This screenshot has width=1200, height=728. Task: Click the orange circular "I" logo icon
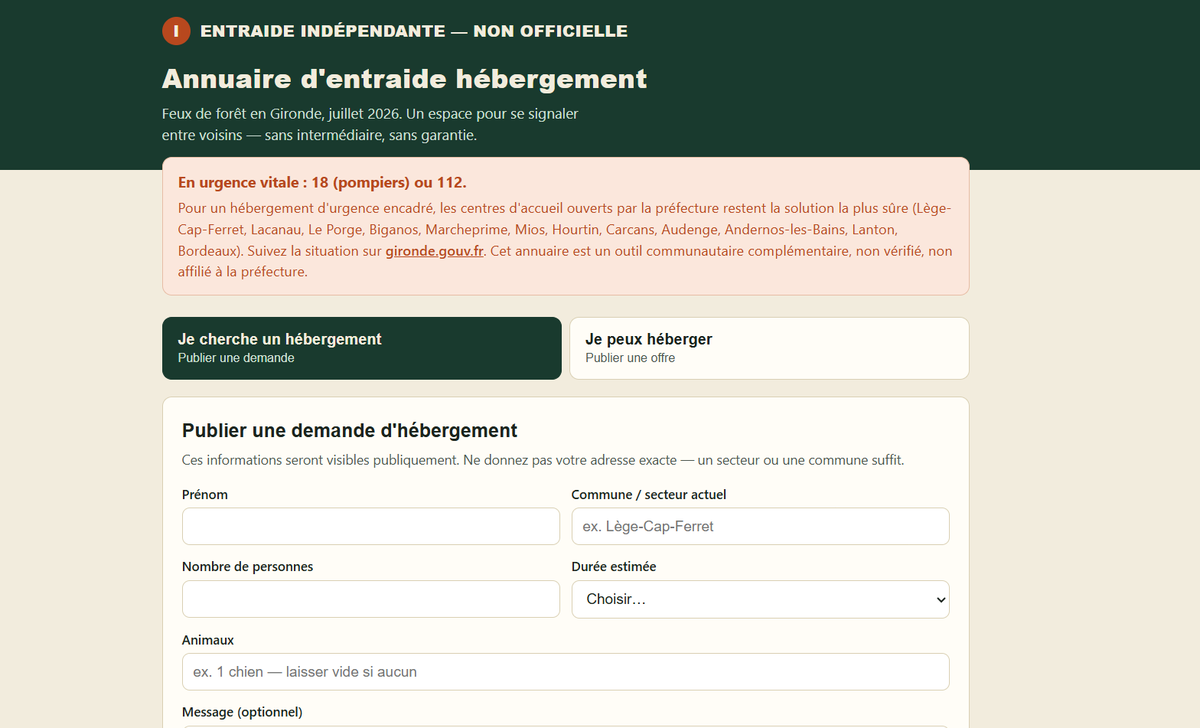coord(176,31)
